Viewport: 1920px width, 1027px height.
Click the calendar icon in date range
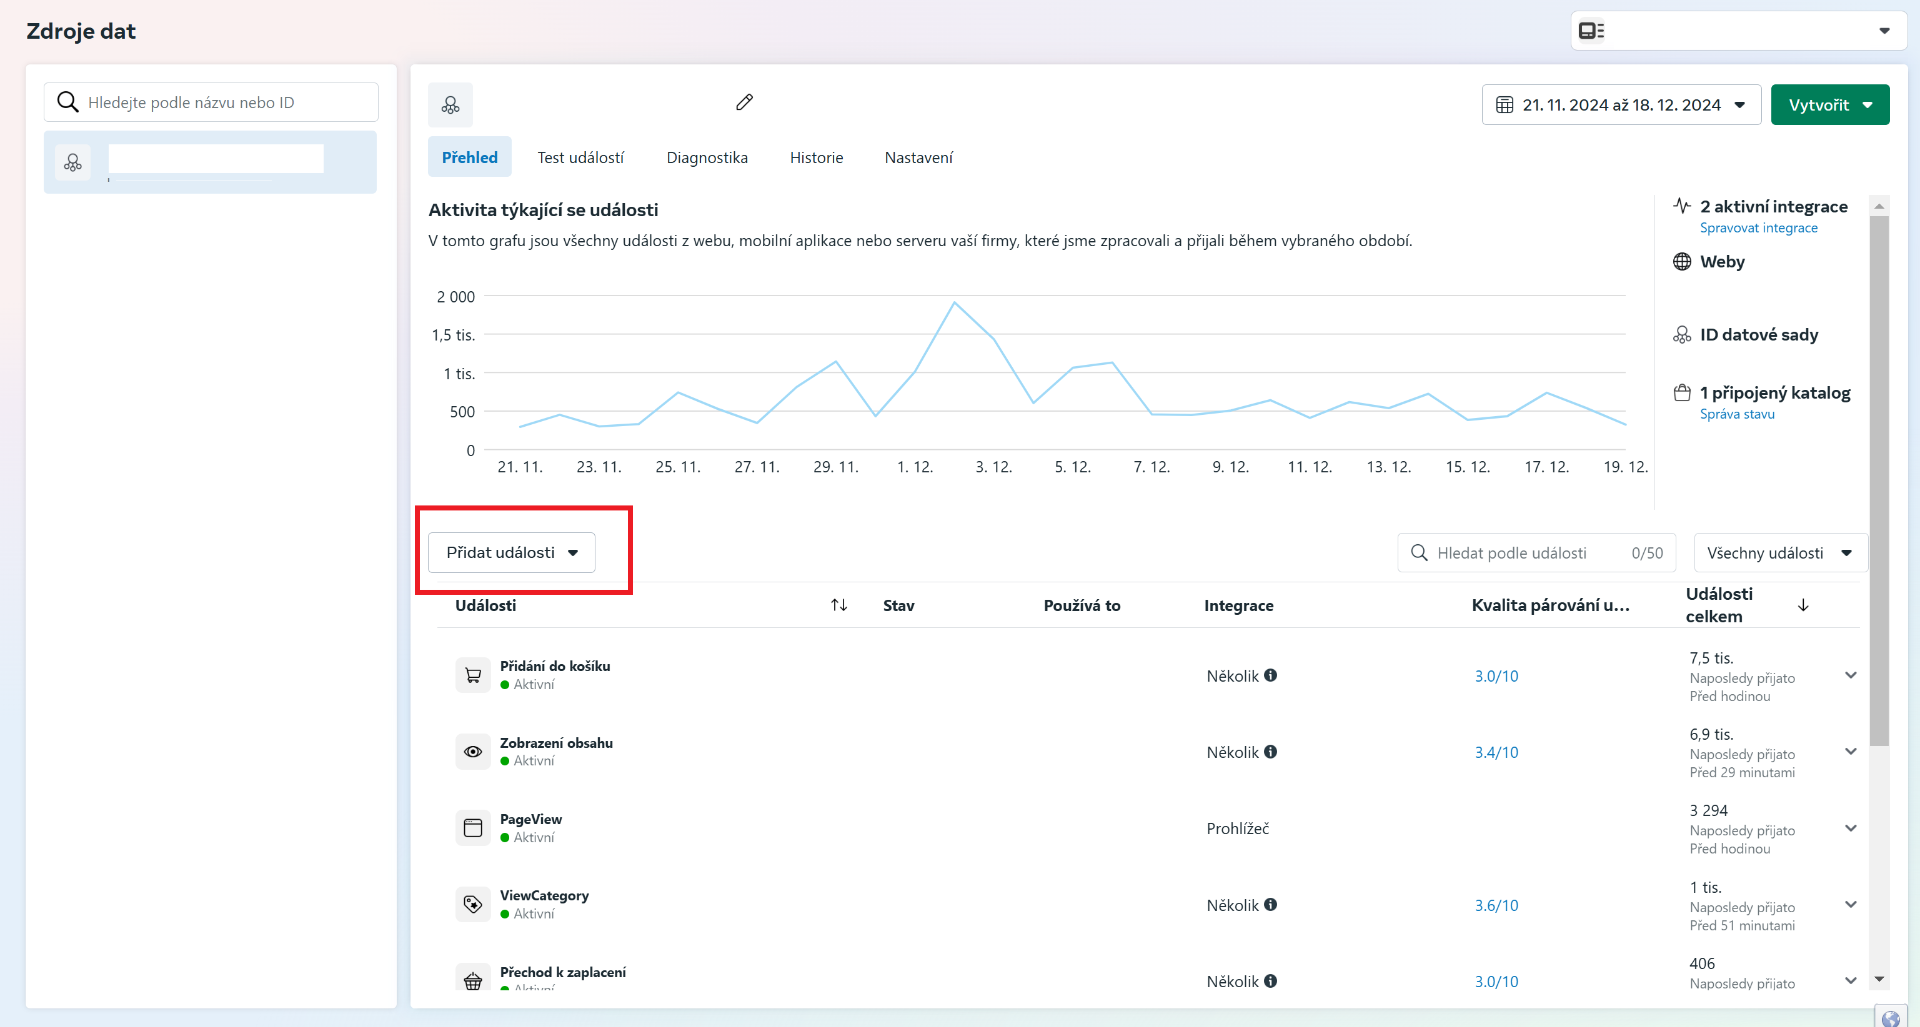click(x=1504, y=105)
